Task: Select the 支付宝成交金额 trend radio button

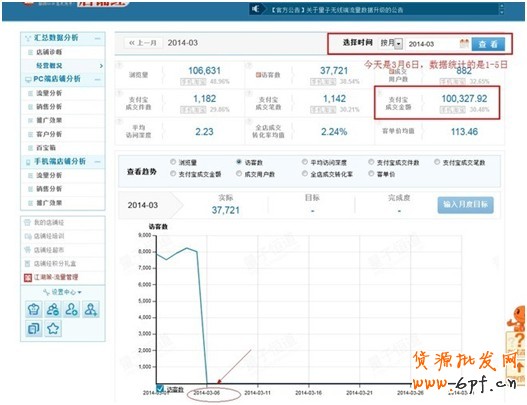Action: (x=173, y=173)
